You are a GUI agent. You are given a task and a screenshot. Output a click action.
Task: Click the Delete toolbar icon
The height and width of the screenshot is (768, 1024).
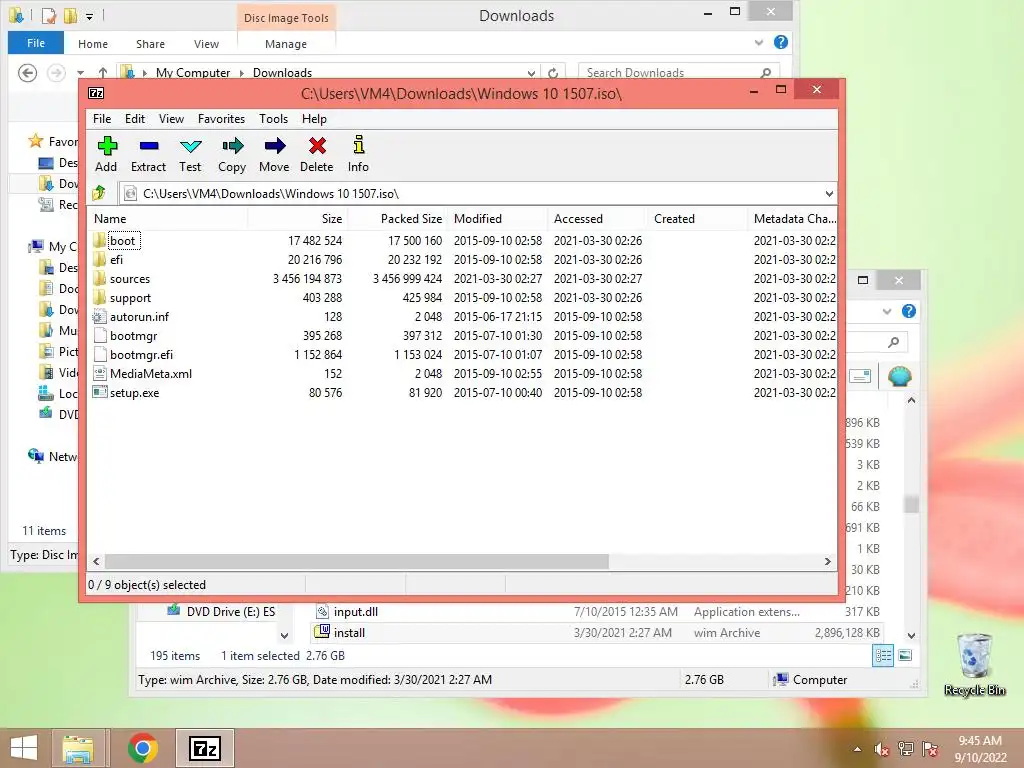pyautogui.click(x=317, y=146)
